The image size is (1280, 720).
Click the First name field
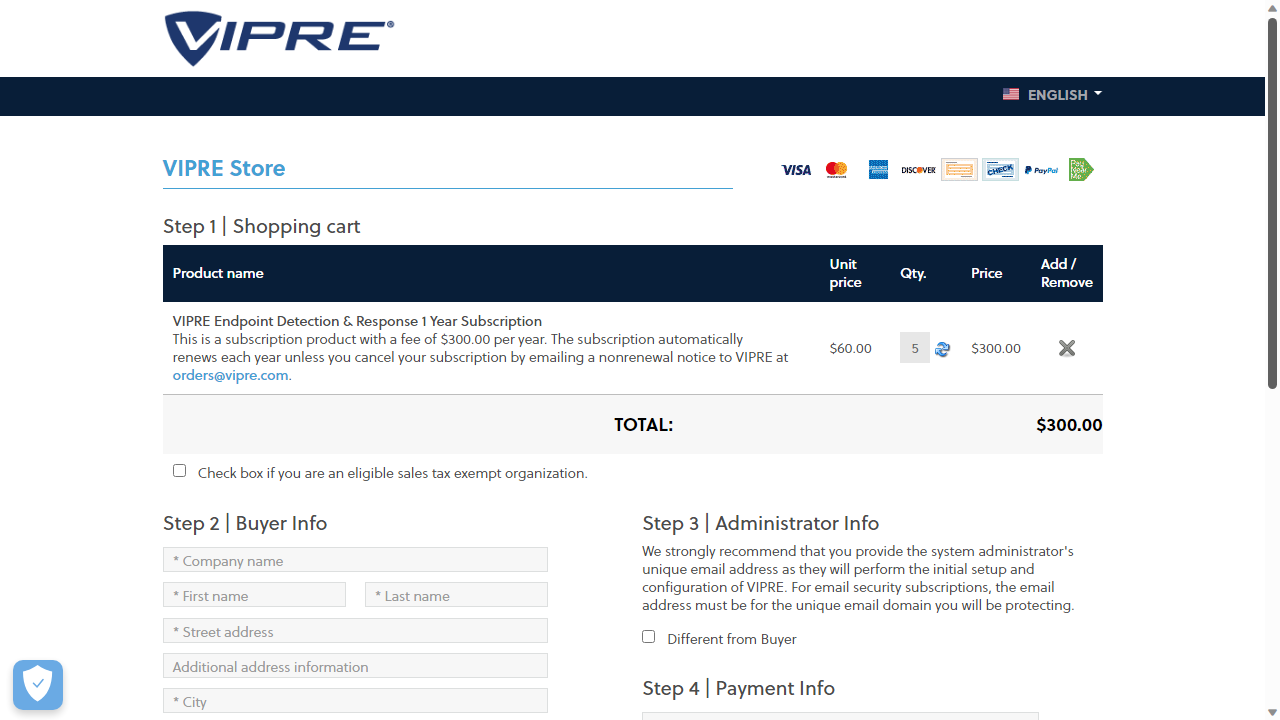click(254, 595)
